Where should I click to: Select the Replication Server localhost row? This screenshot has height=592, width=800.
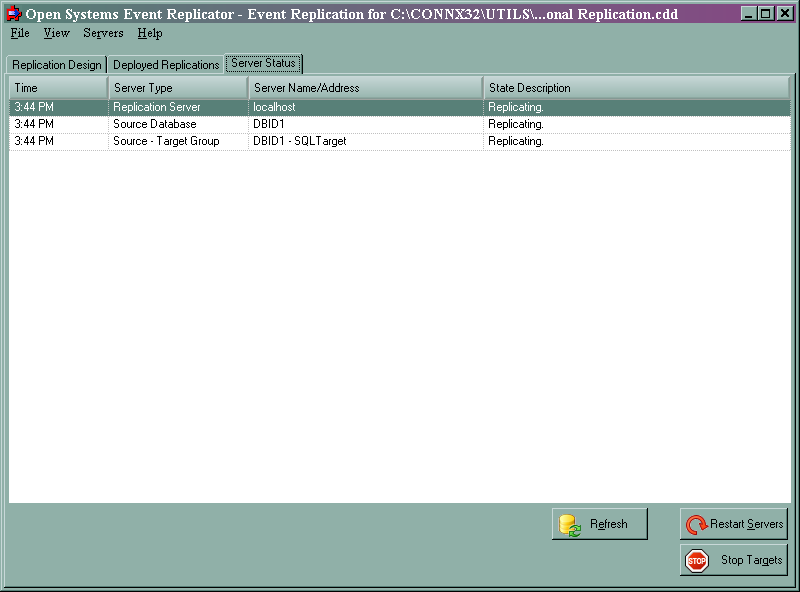tap(300, 107)
